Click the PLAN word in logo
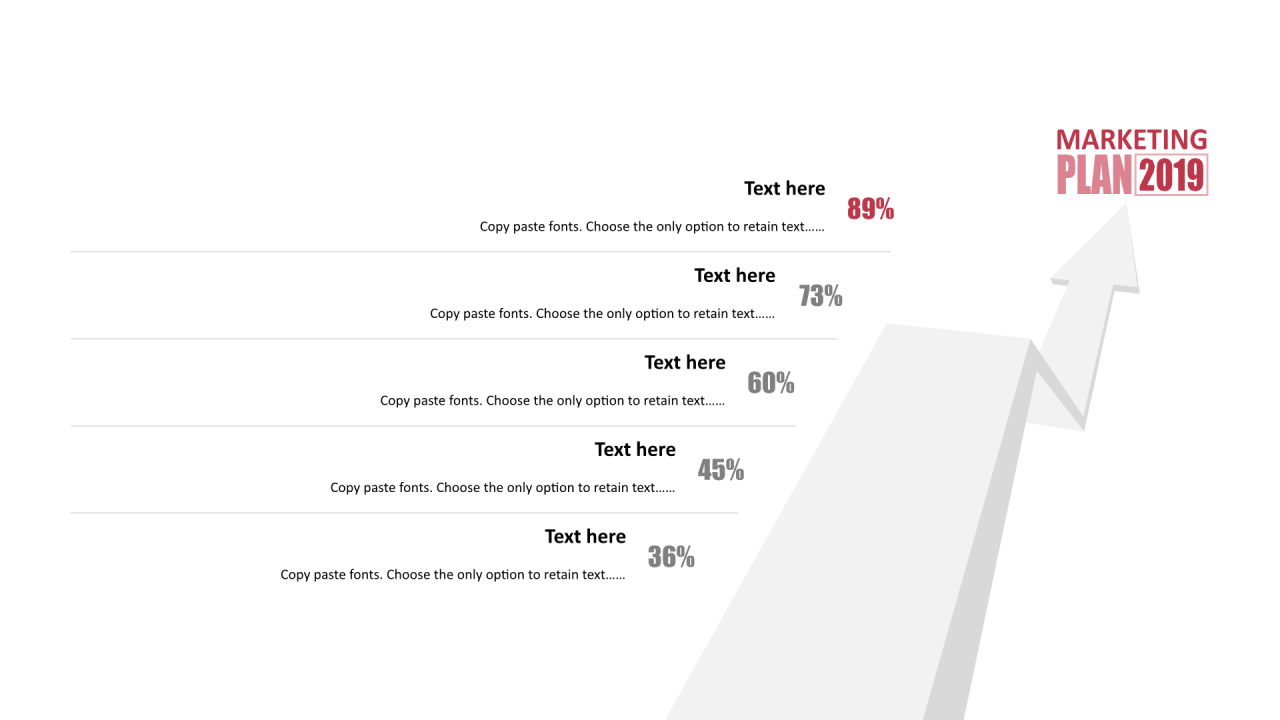The width and height of the screenshot is (1280, 720). click(1095, 175)
